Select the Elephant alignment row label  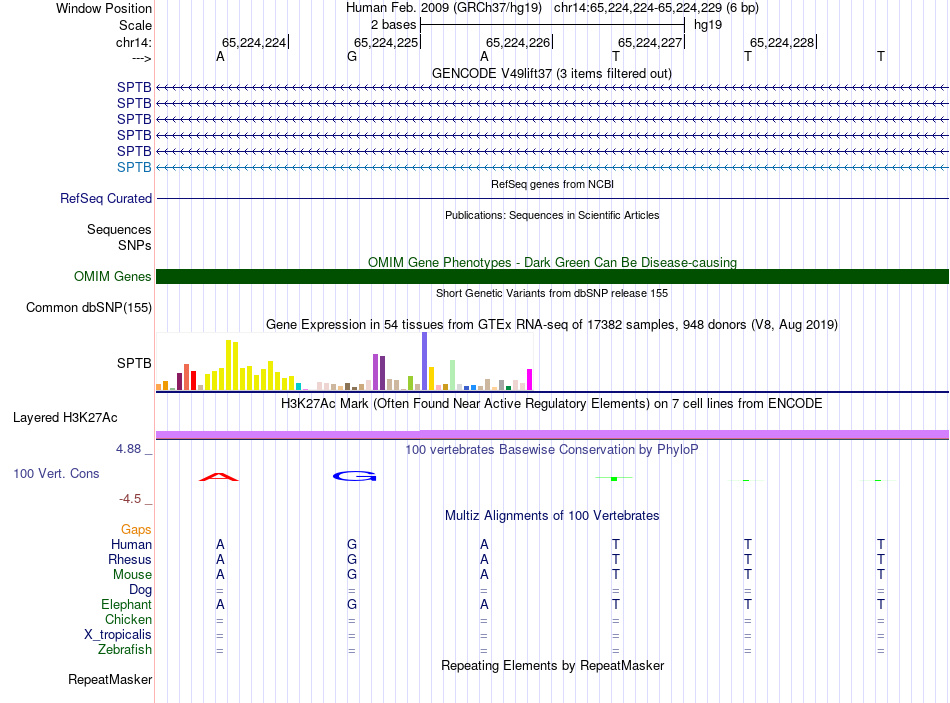coord(126,604)
